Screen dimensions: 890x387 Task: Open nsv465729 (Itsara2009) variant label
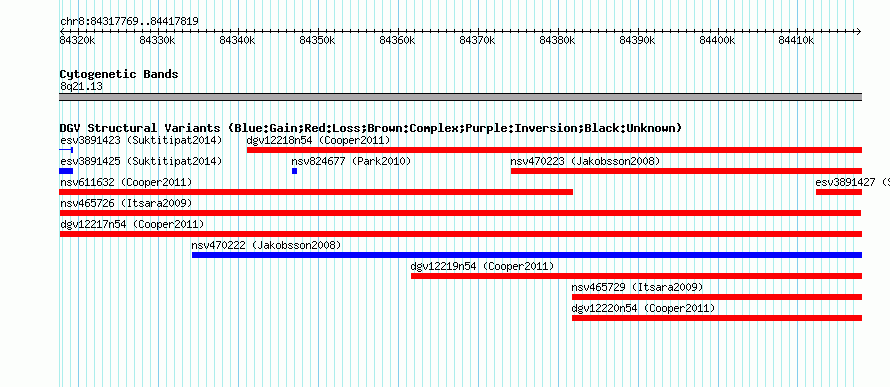tap(637, 287)
